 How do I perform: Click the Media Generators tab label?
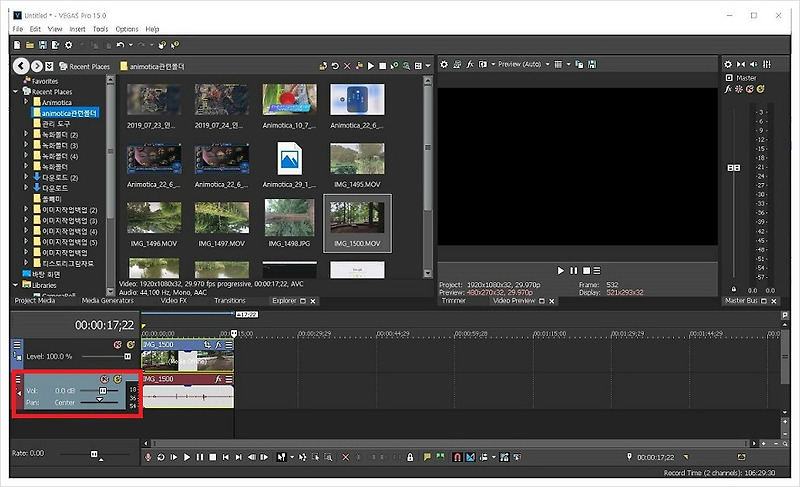click(x=108, y=300)
